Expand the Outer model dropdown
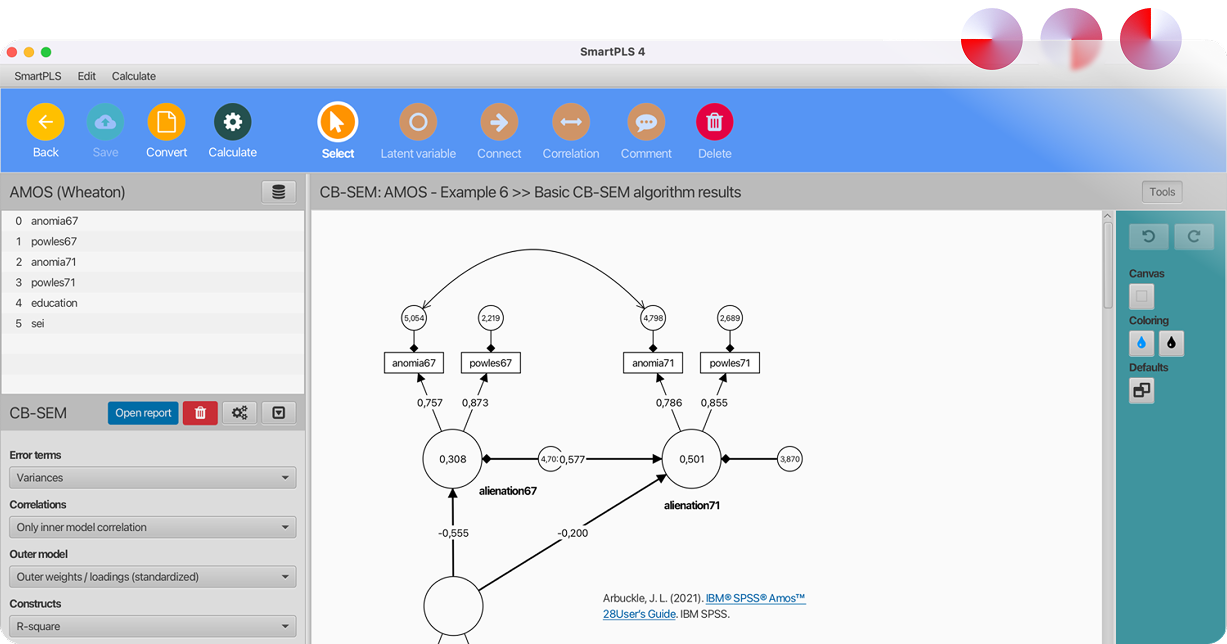This screenshot has width=1227, height=644. 153,577
